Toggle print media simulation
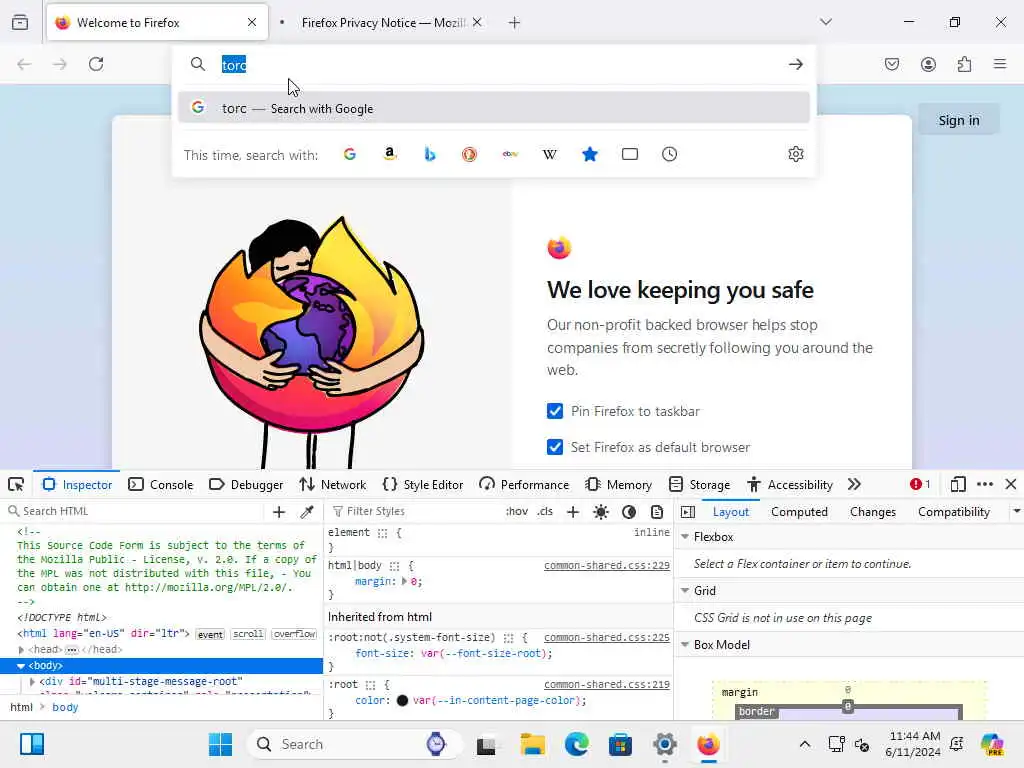Viewport: 1024px width, 768px height. click(x=657, y=511)
